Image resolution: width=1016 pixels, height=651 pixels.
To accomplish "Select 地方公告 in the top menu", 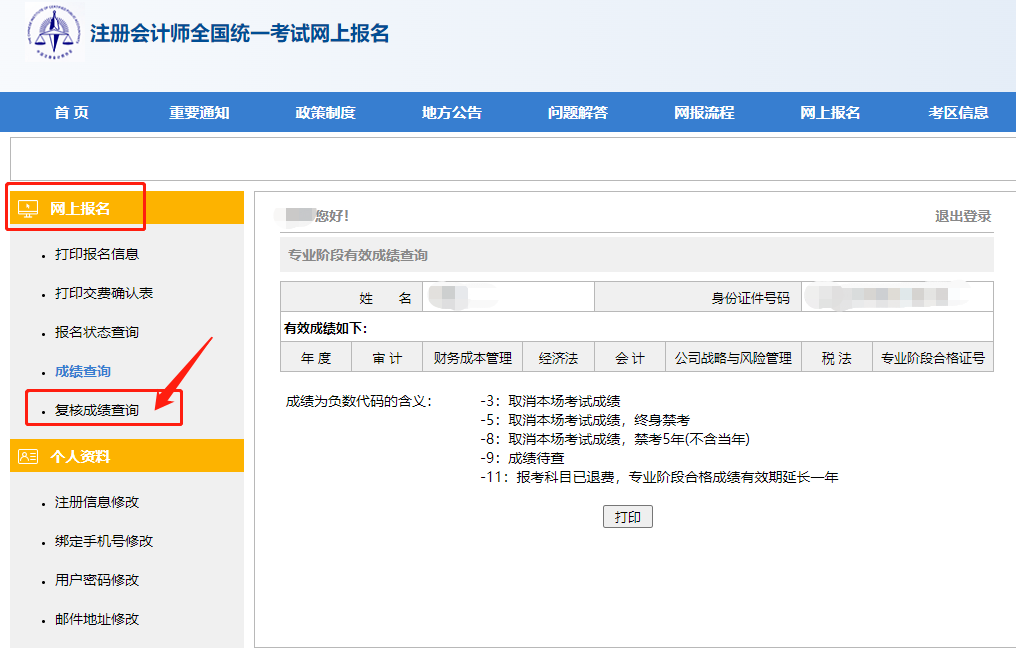I will coord(451,112).
